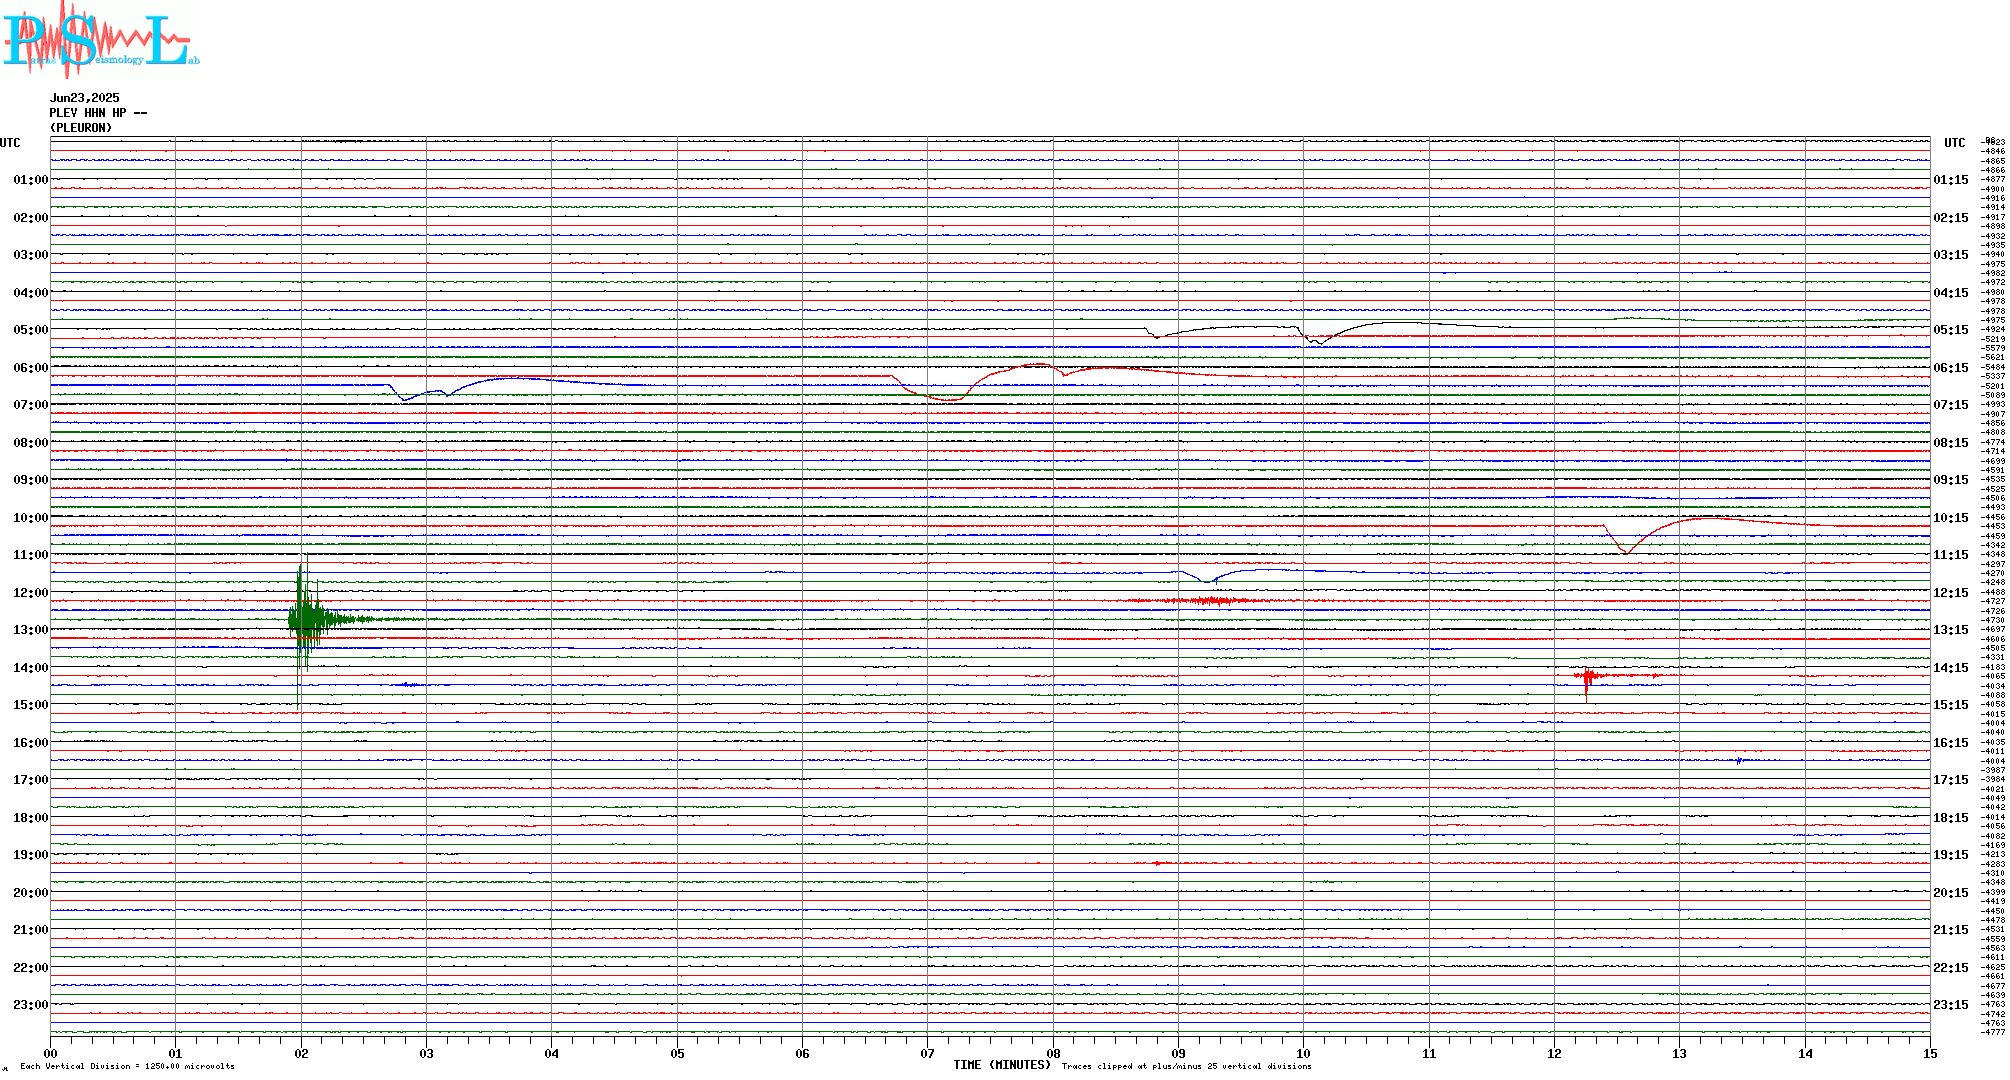The height and width of the screenshot is (1080, 2010).
Task: Click the 10:00 hour label on left
Action: [30, 518]
